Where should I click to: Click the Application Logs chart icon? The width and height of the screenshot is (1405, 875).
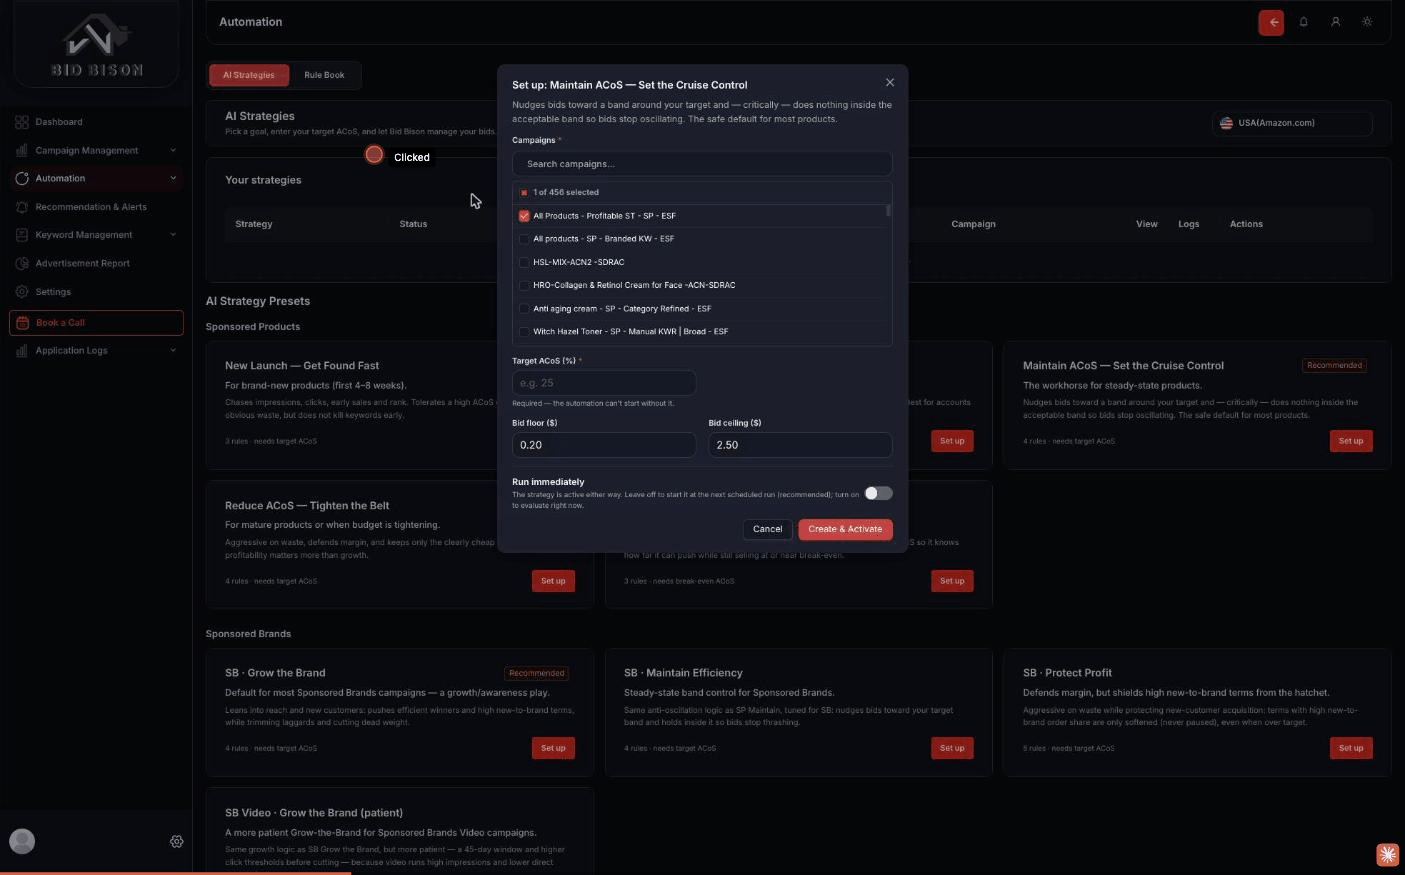click(x=22, y=351)
